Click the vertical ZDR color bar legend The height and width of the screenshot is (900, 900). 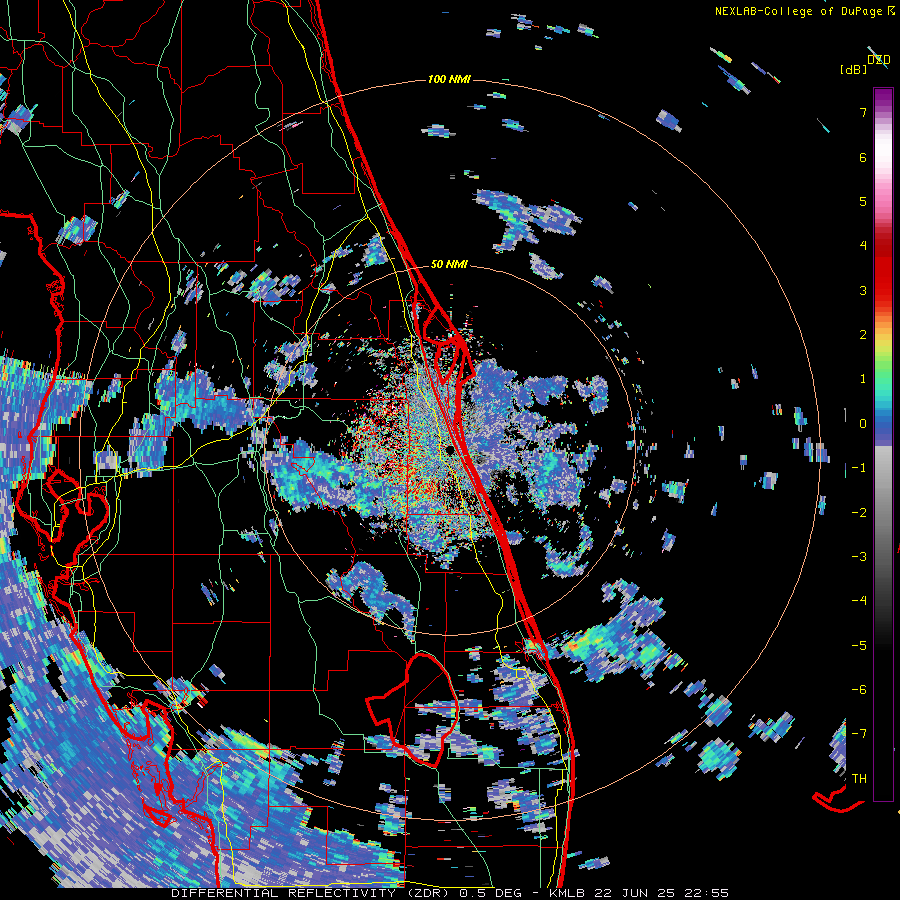click(883, 444)
